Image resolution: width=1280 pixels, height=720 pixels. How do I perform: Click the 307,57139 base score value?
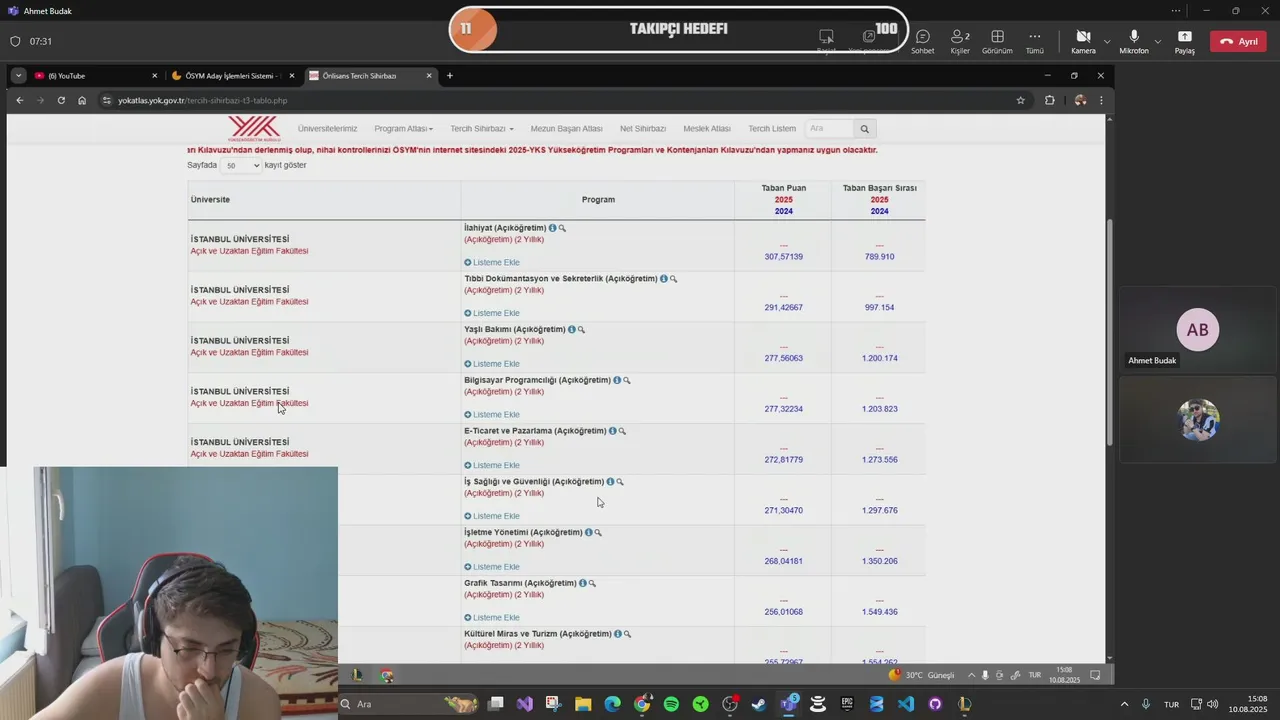(783, 257)
